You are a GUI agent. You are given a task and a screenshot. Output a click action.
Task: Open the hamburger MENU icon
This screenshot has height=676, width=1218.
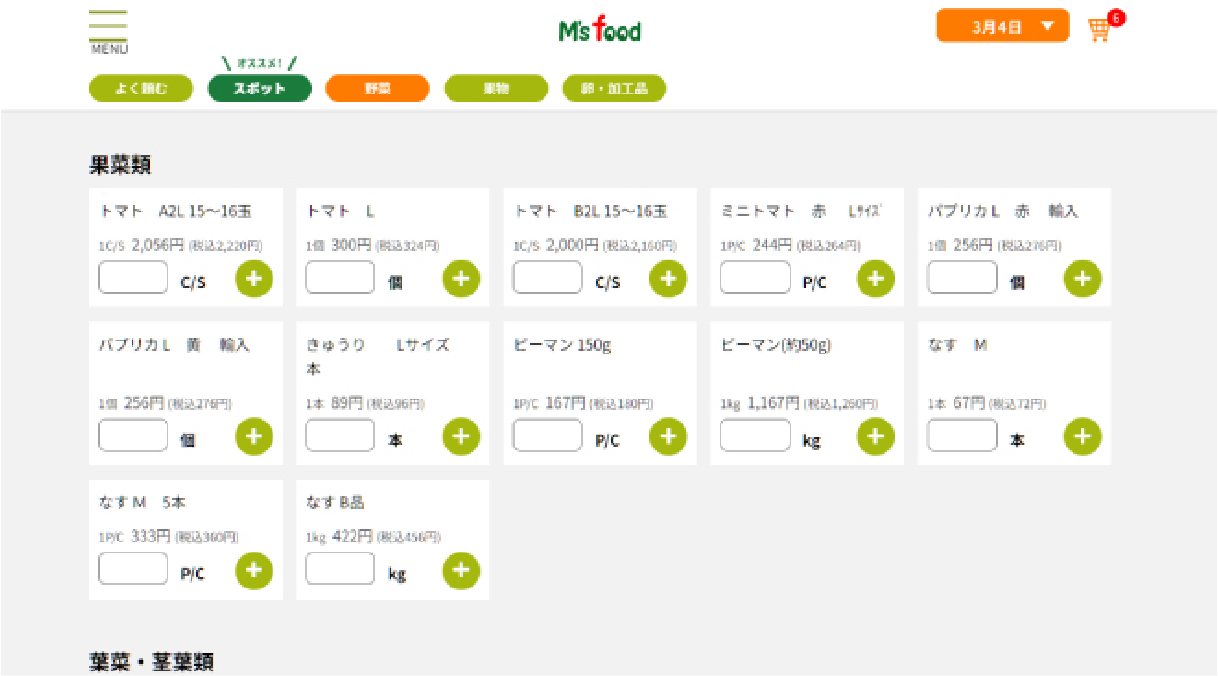[108, 25]
